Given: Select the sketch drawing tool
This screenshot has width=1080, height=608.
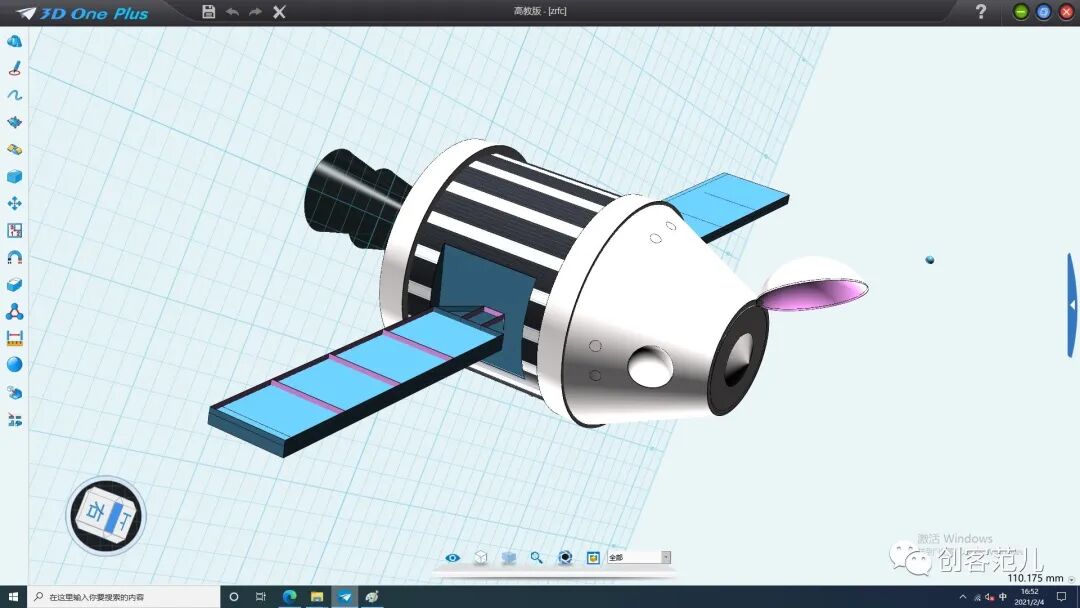Looking at the screenshot, I should 14,68.
